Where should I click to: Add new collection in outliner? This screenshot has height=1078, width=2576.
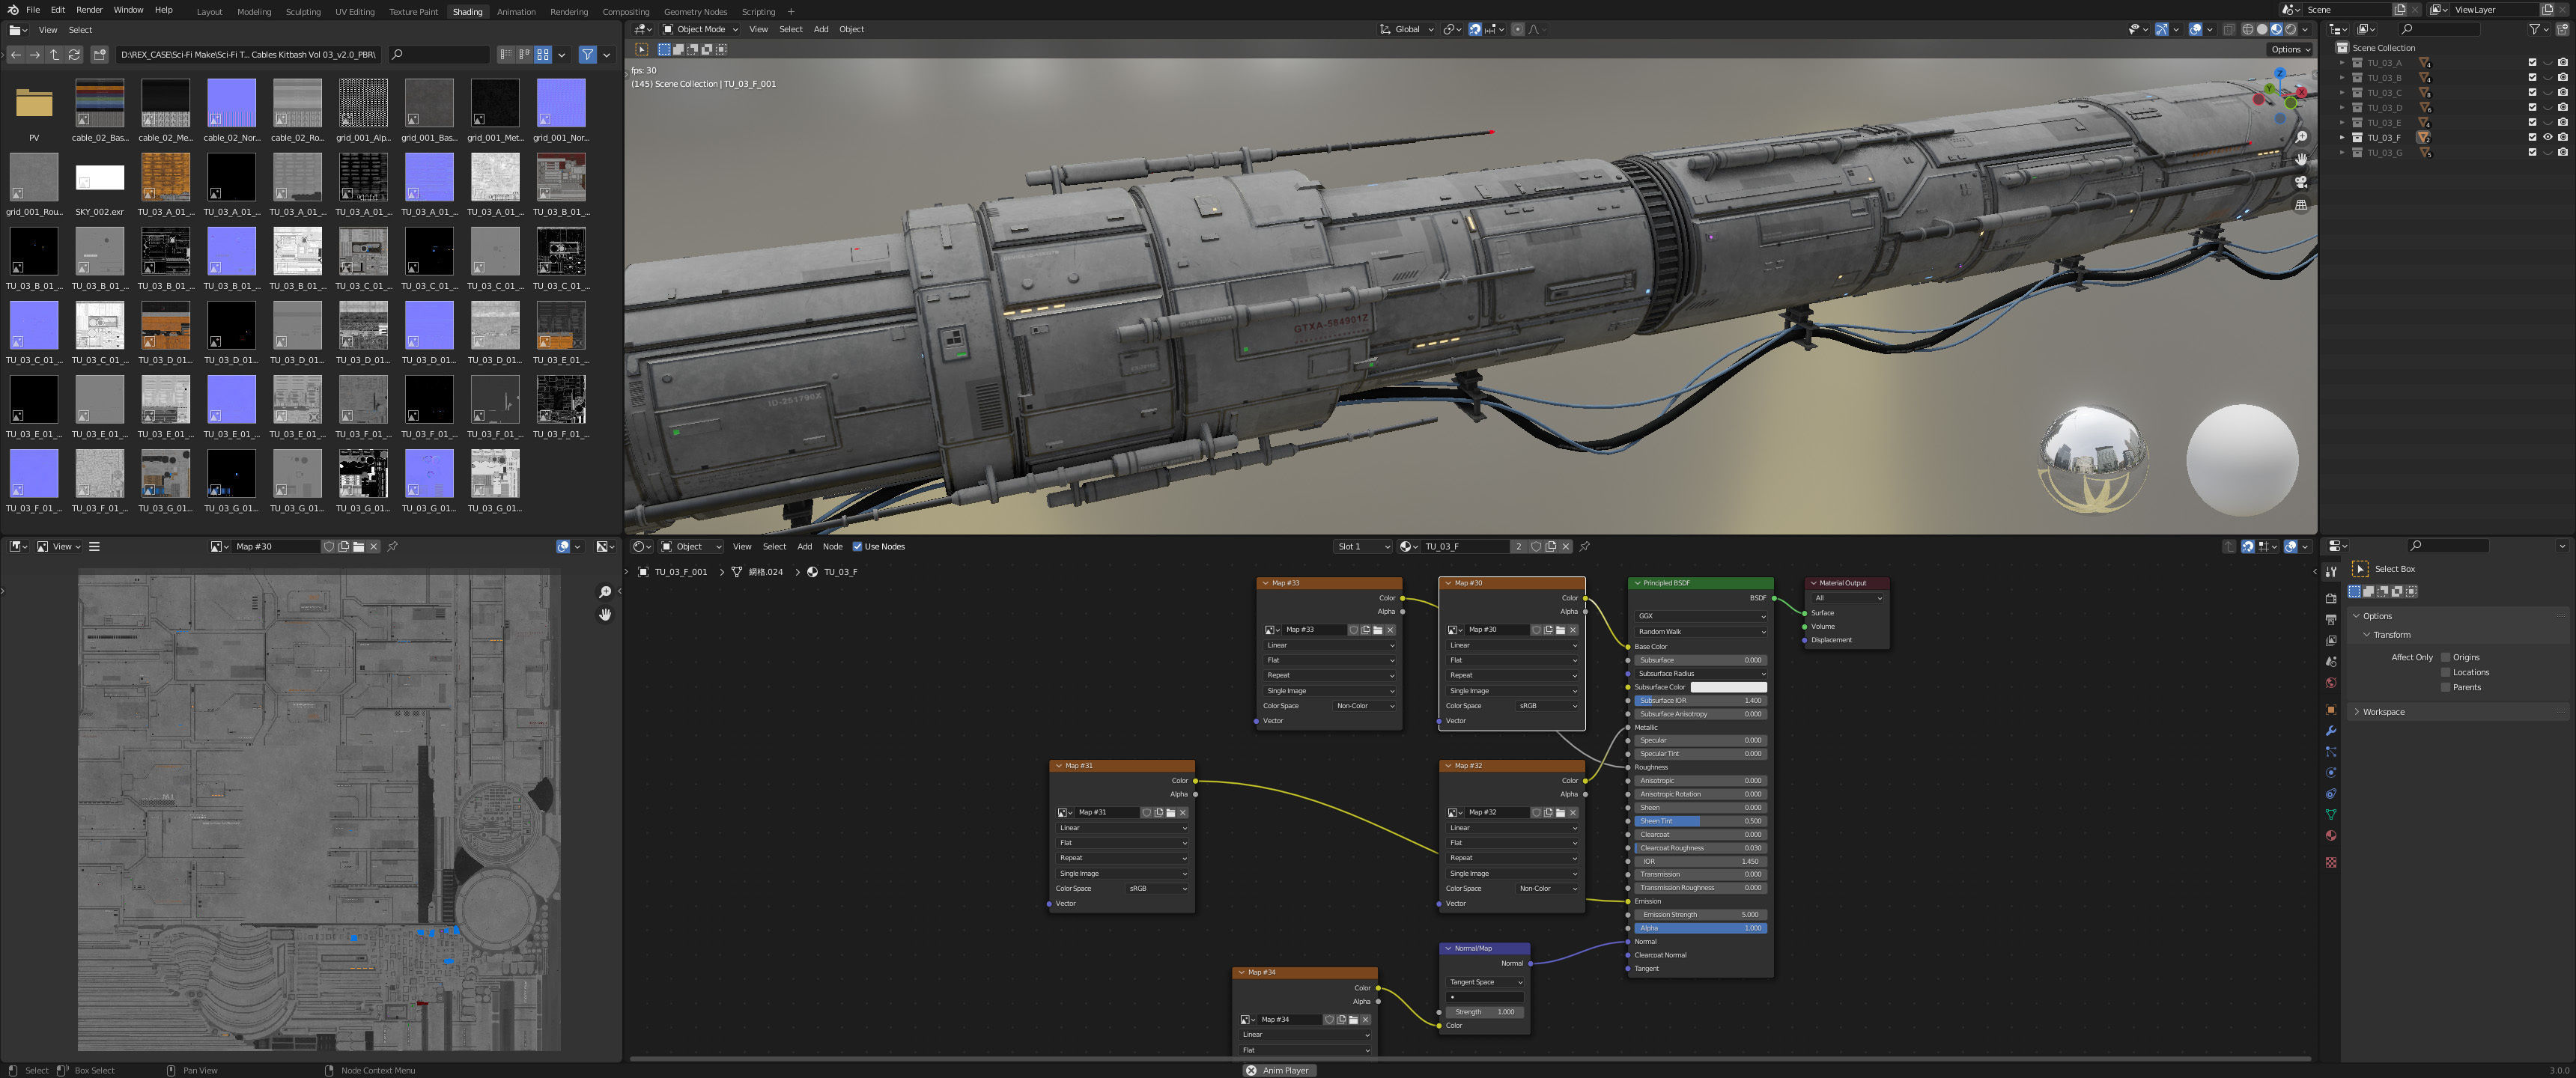tap(2565, 29)
